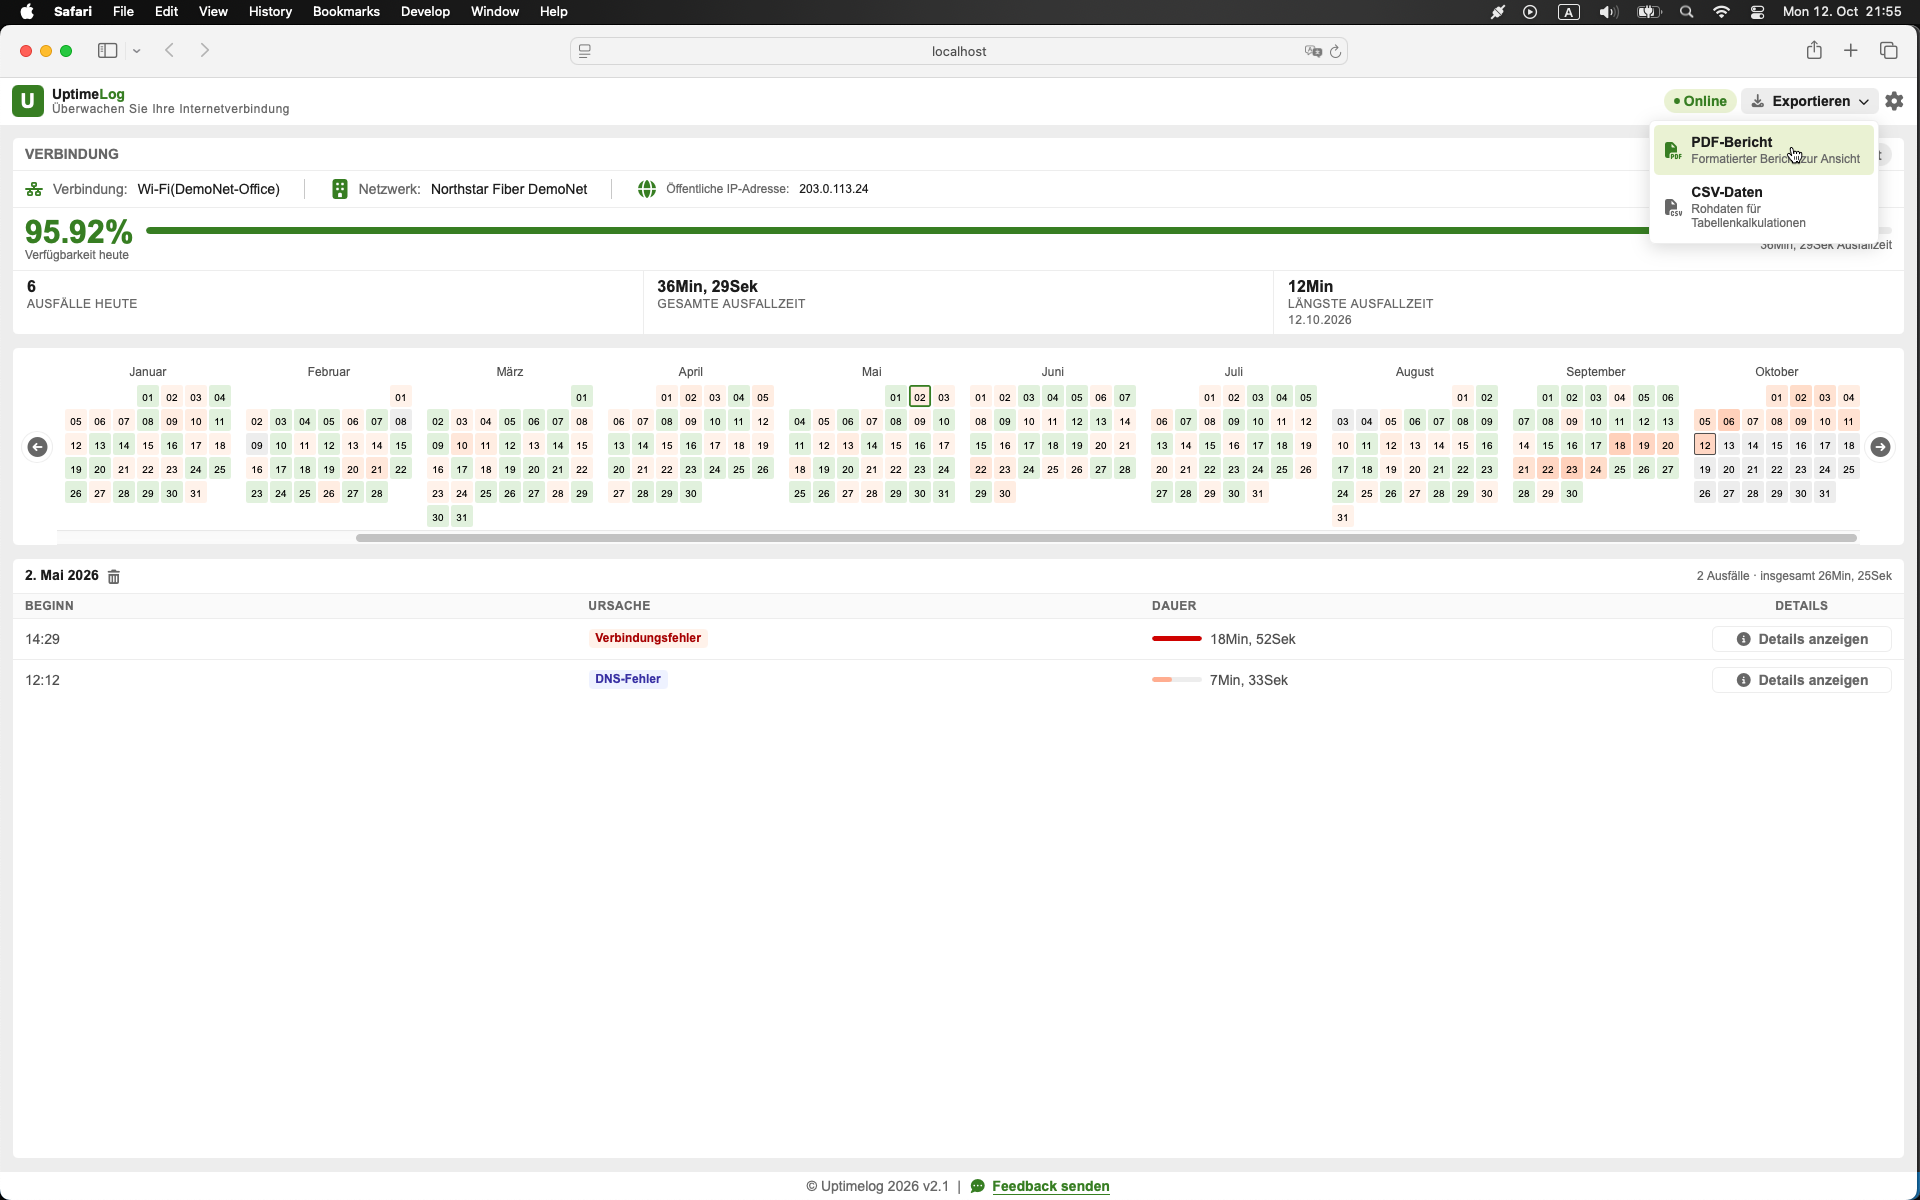
Task: Click the calendar horizontal scrollbar
Action: point(1106,538)
